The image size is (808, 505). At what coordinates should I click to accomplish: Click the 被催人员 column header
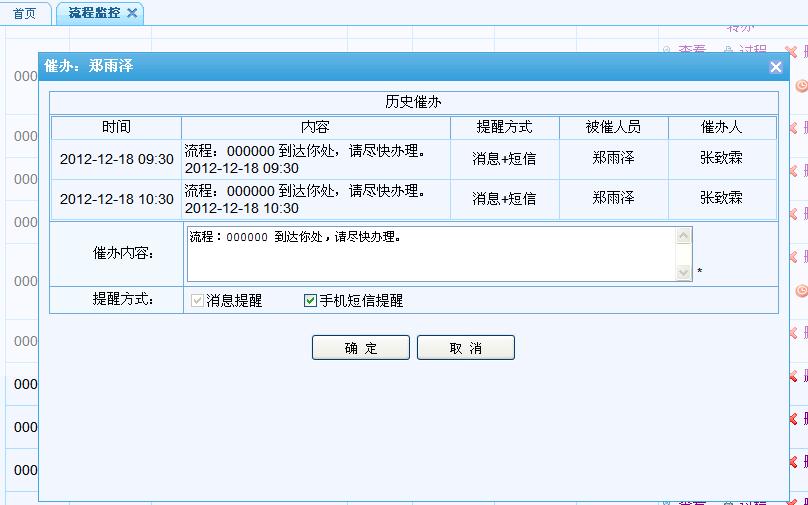pyautogui.click(x=613, y=127)
